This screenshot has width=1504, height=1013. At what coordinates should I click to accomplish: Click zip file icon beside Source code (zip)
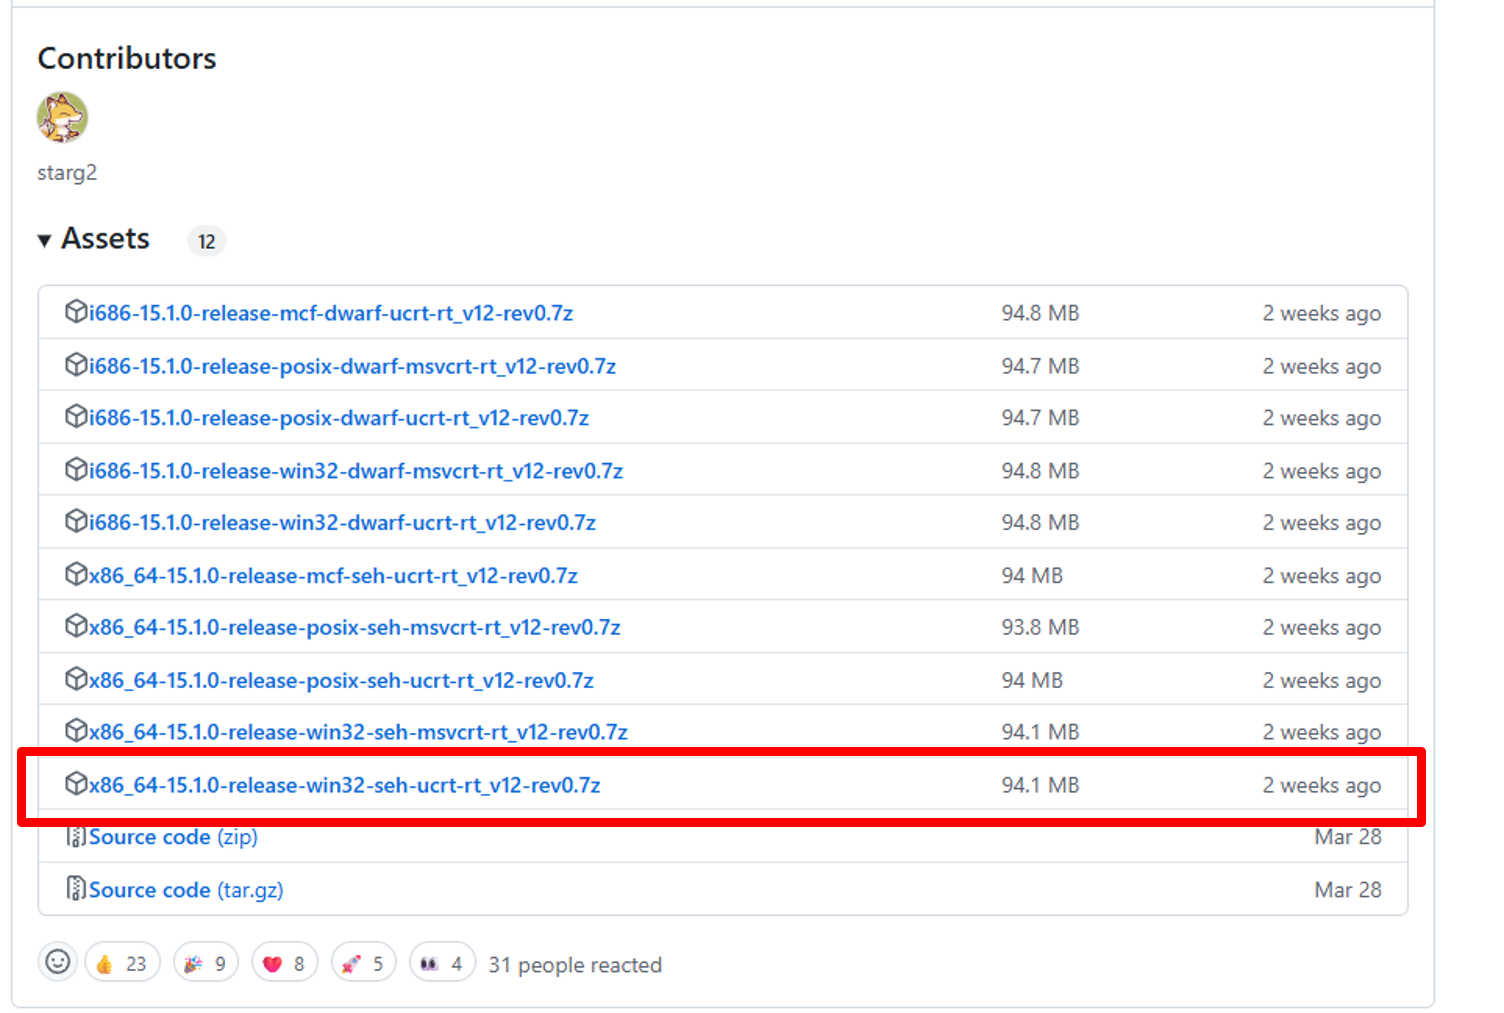[x=76, y=837]
